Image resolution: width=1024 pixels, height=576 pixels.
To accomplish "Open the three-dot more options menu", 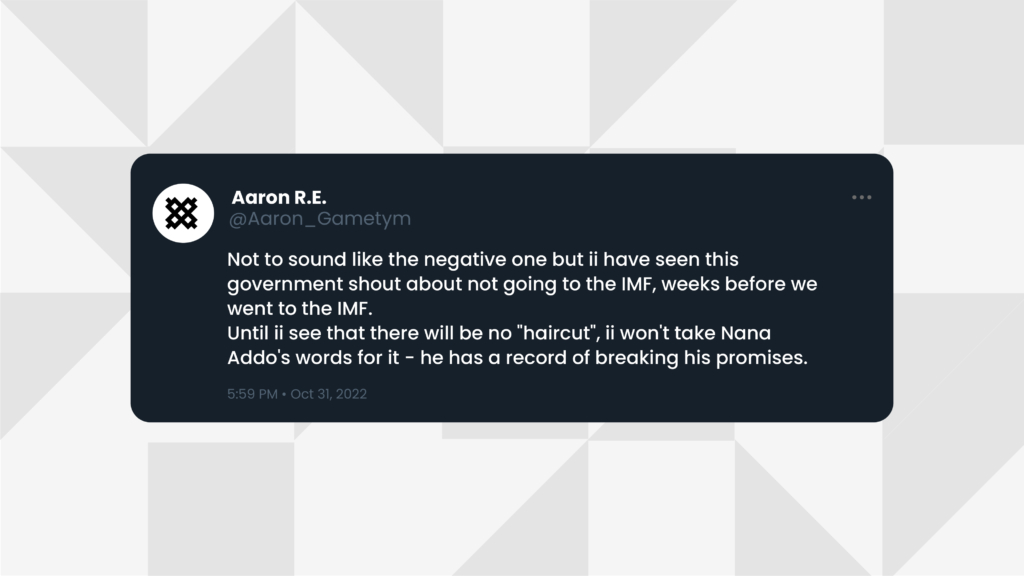I will click(861, 197).
